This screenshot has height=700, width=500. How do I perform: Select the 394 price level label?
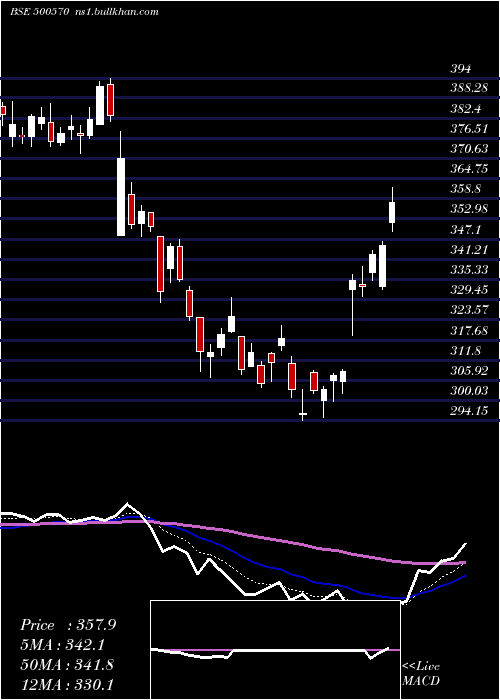[x=461, y=69]
